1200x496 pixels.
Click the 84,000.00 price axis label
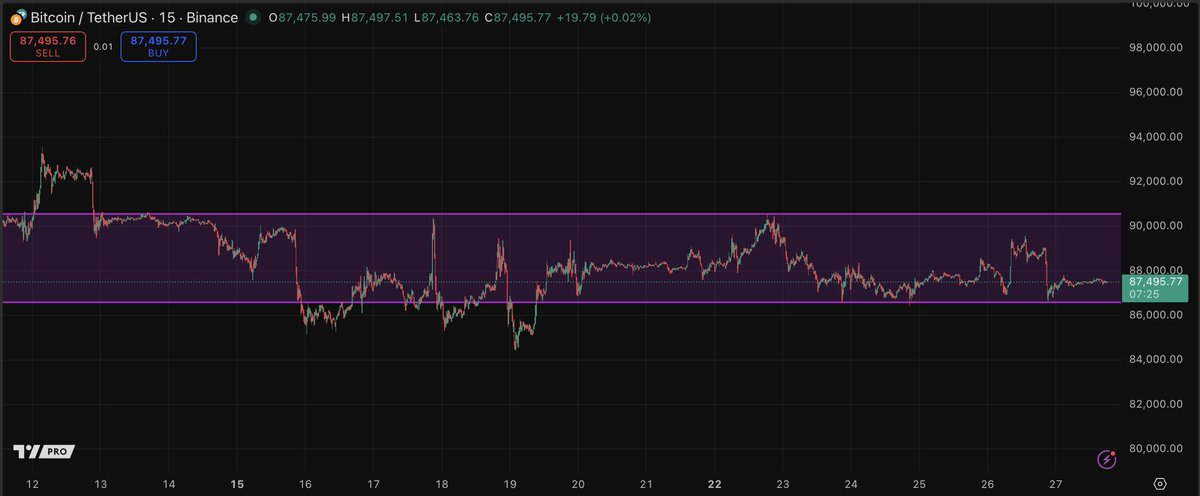point(1158,359)
